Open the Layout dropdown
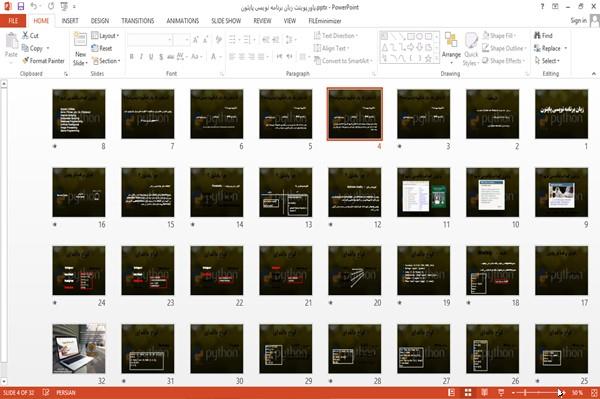The image size is (600, 399). 105,36
